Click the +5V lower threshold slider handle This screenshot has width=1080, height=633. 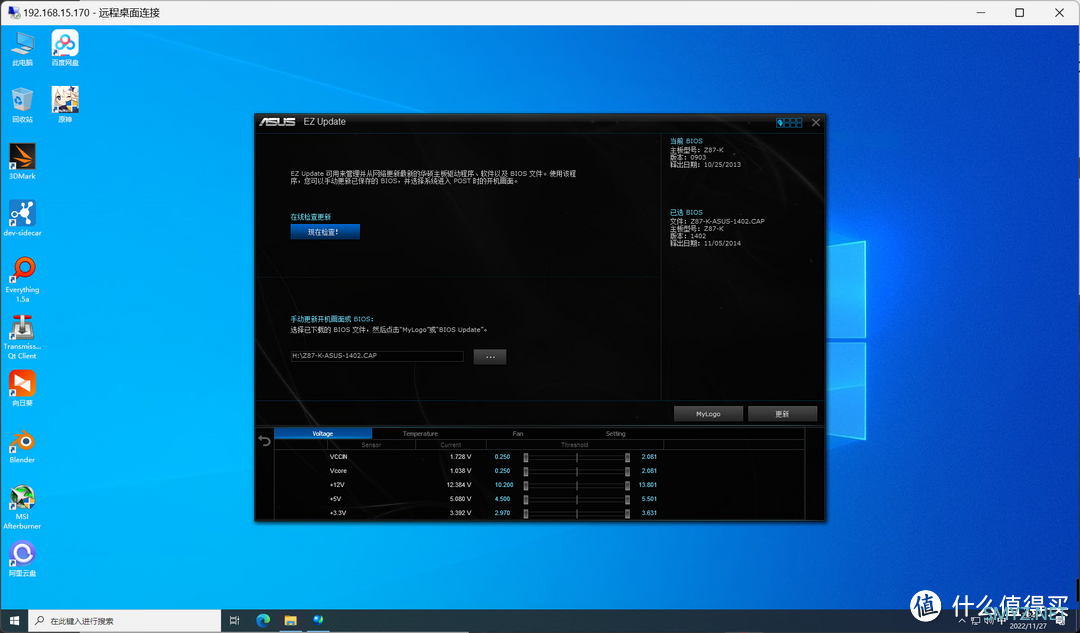coord(526,499)
